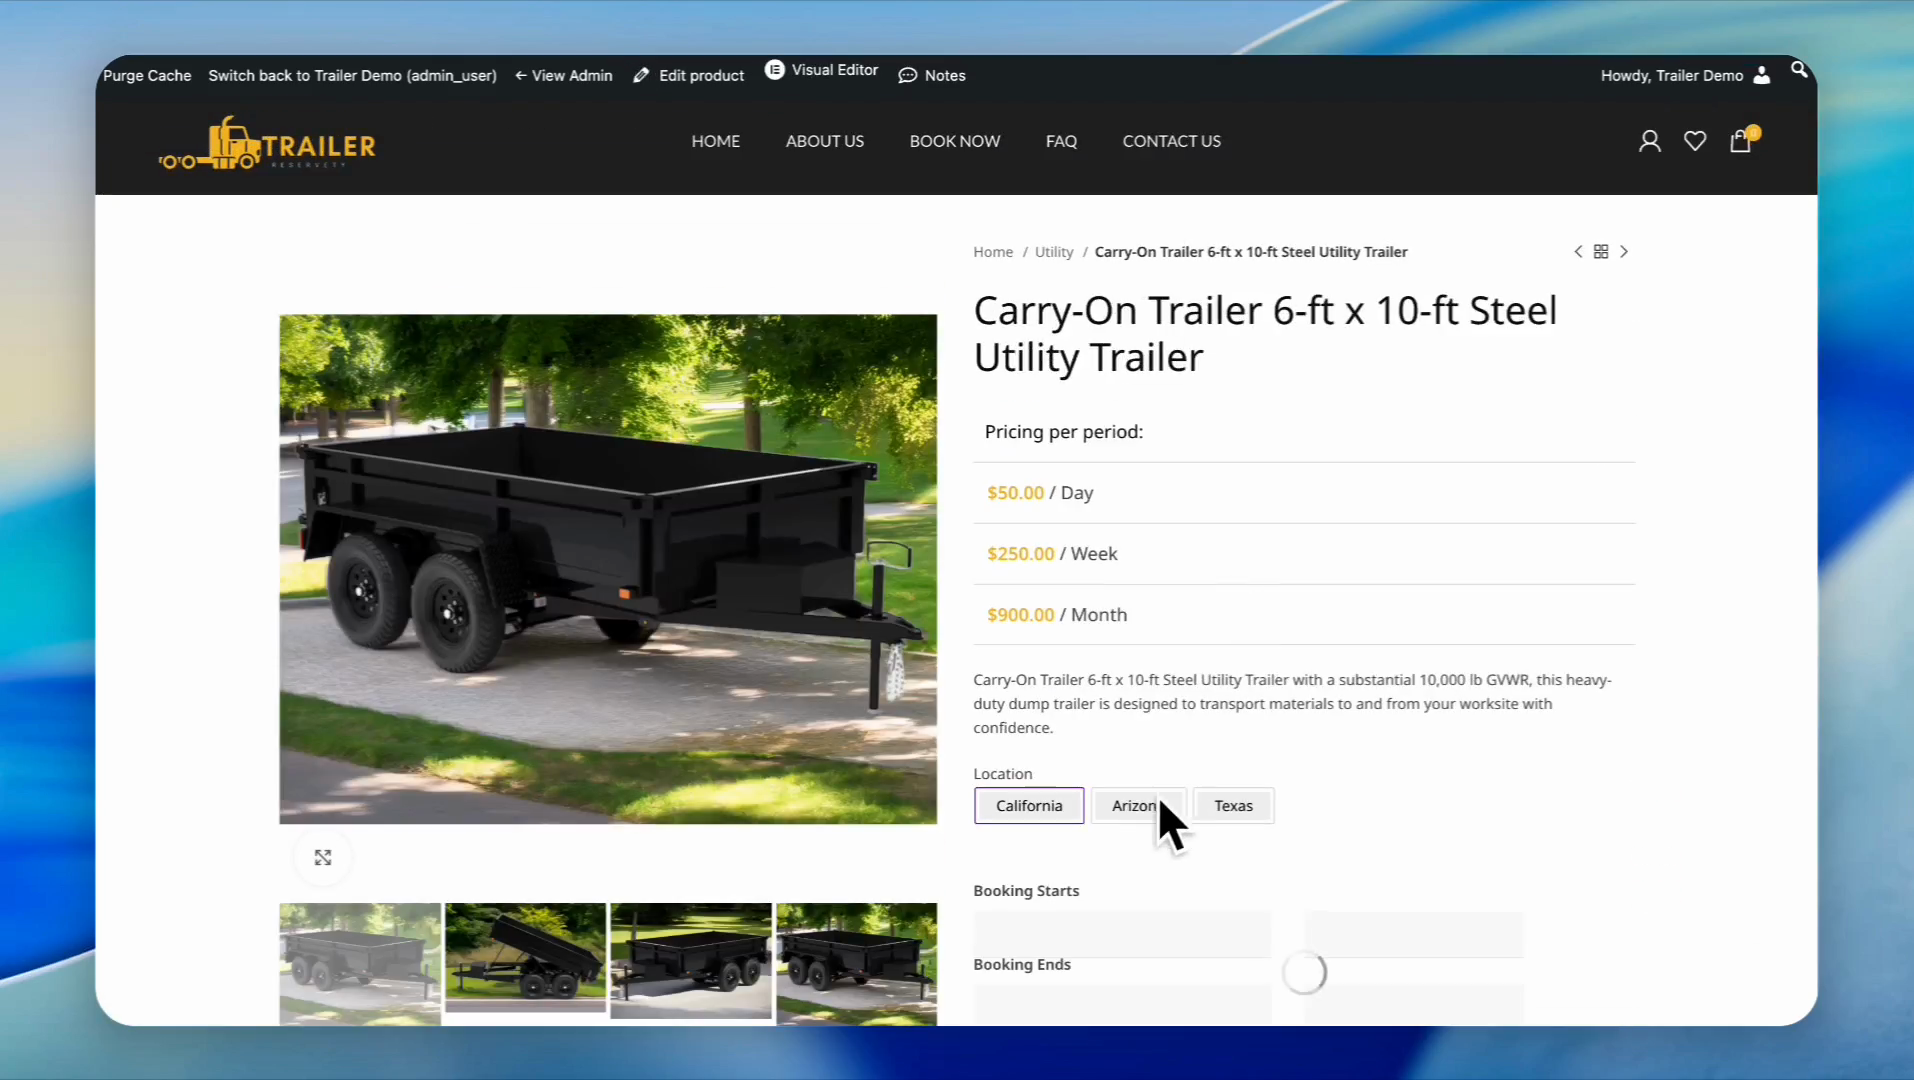This screenshot has height=1080, width=1914.
Task: Go to next product arrow
Action: (1624, 252)
